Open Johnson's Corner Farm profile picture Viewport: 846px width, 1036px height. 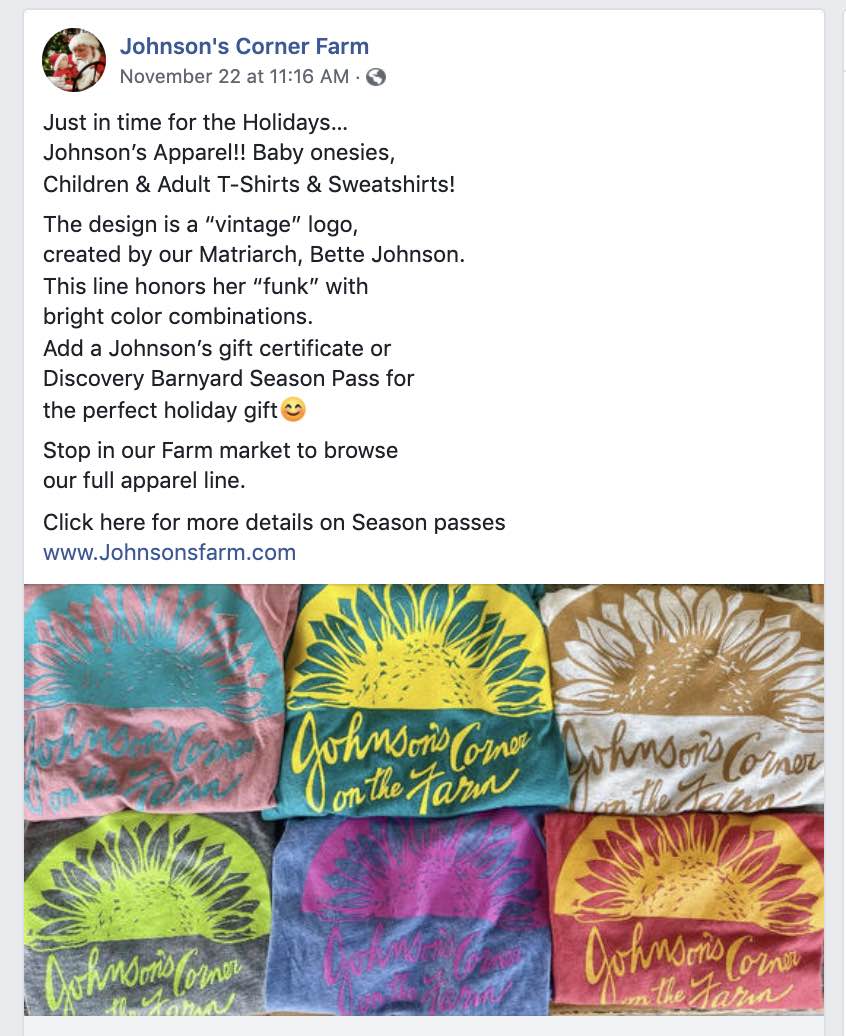pyautogui.click(x=73, y=59)
